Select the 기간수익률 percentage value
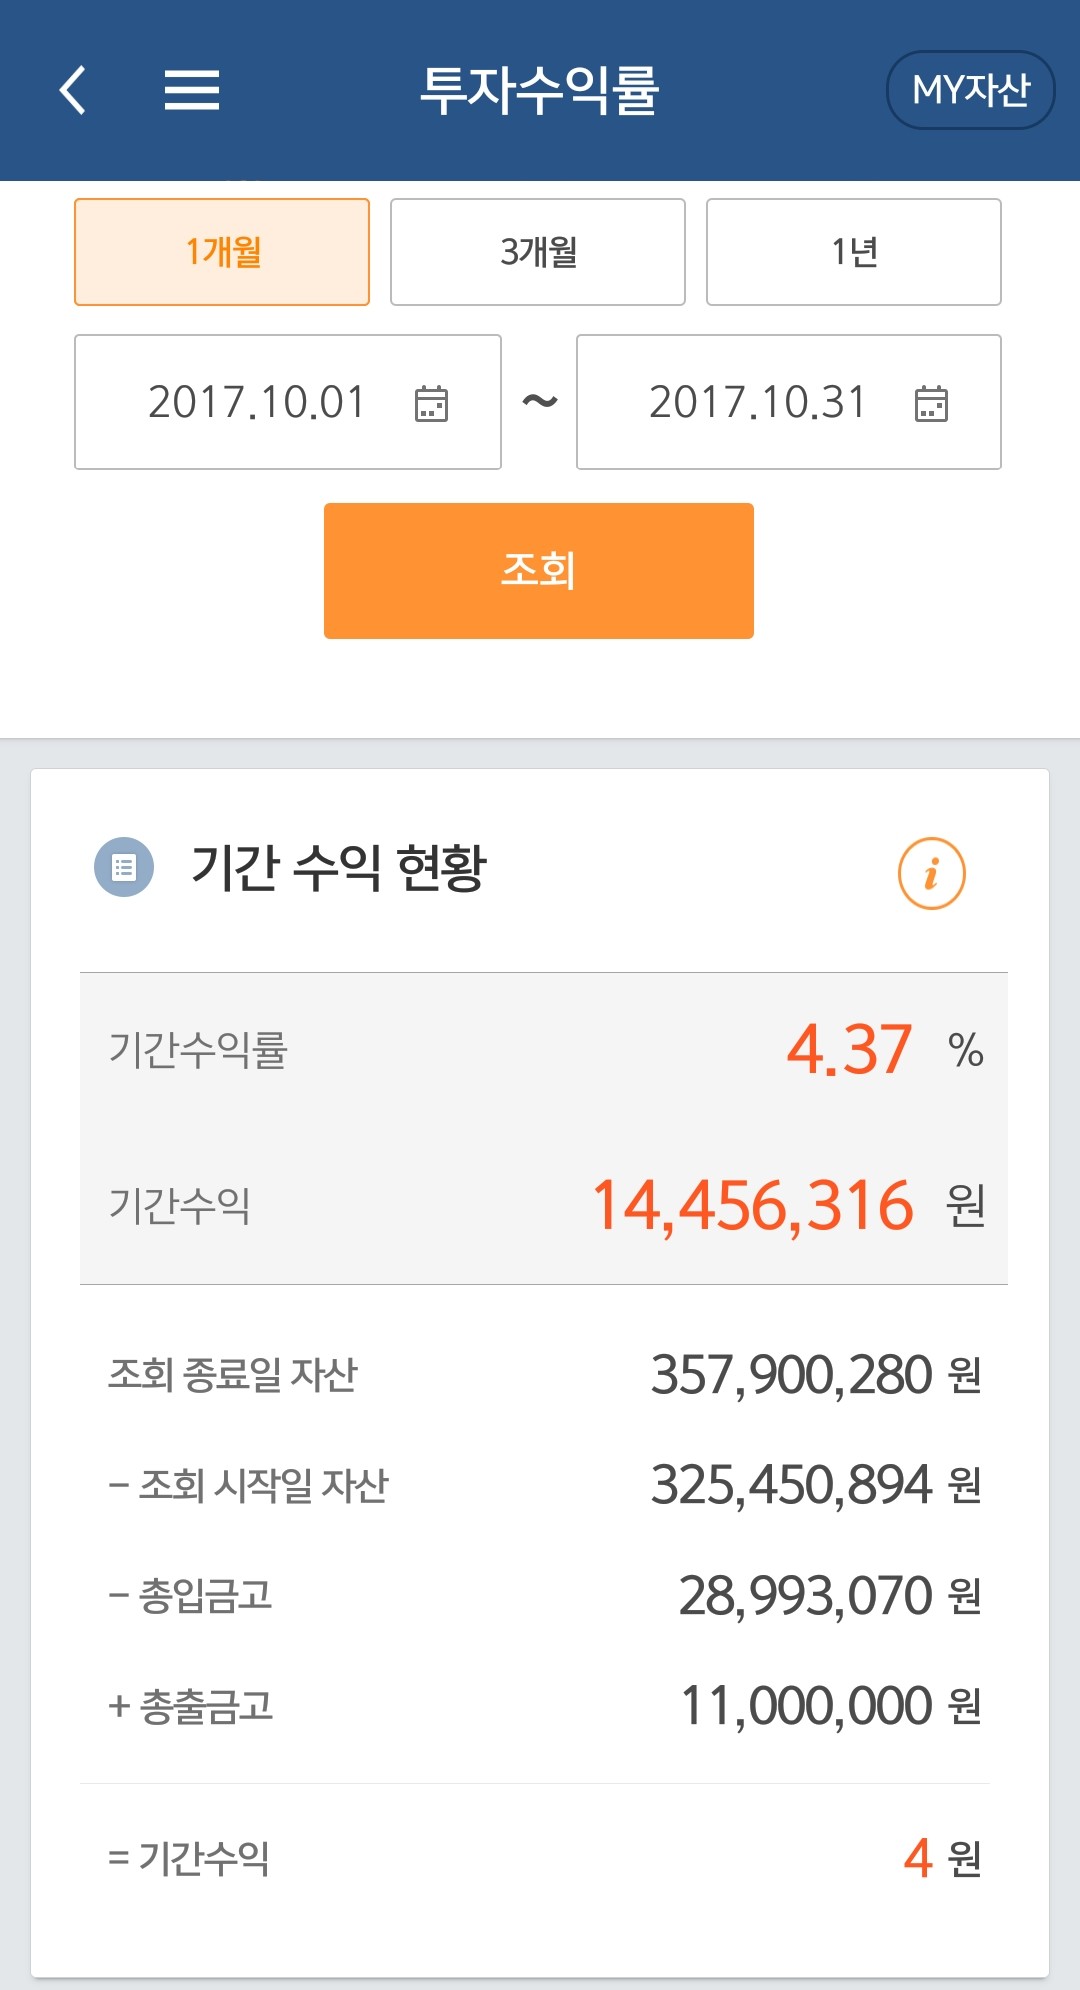The image size is (1080, 1990). pyautogui.click(x=848, y=1047)
